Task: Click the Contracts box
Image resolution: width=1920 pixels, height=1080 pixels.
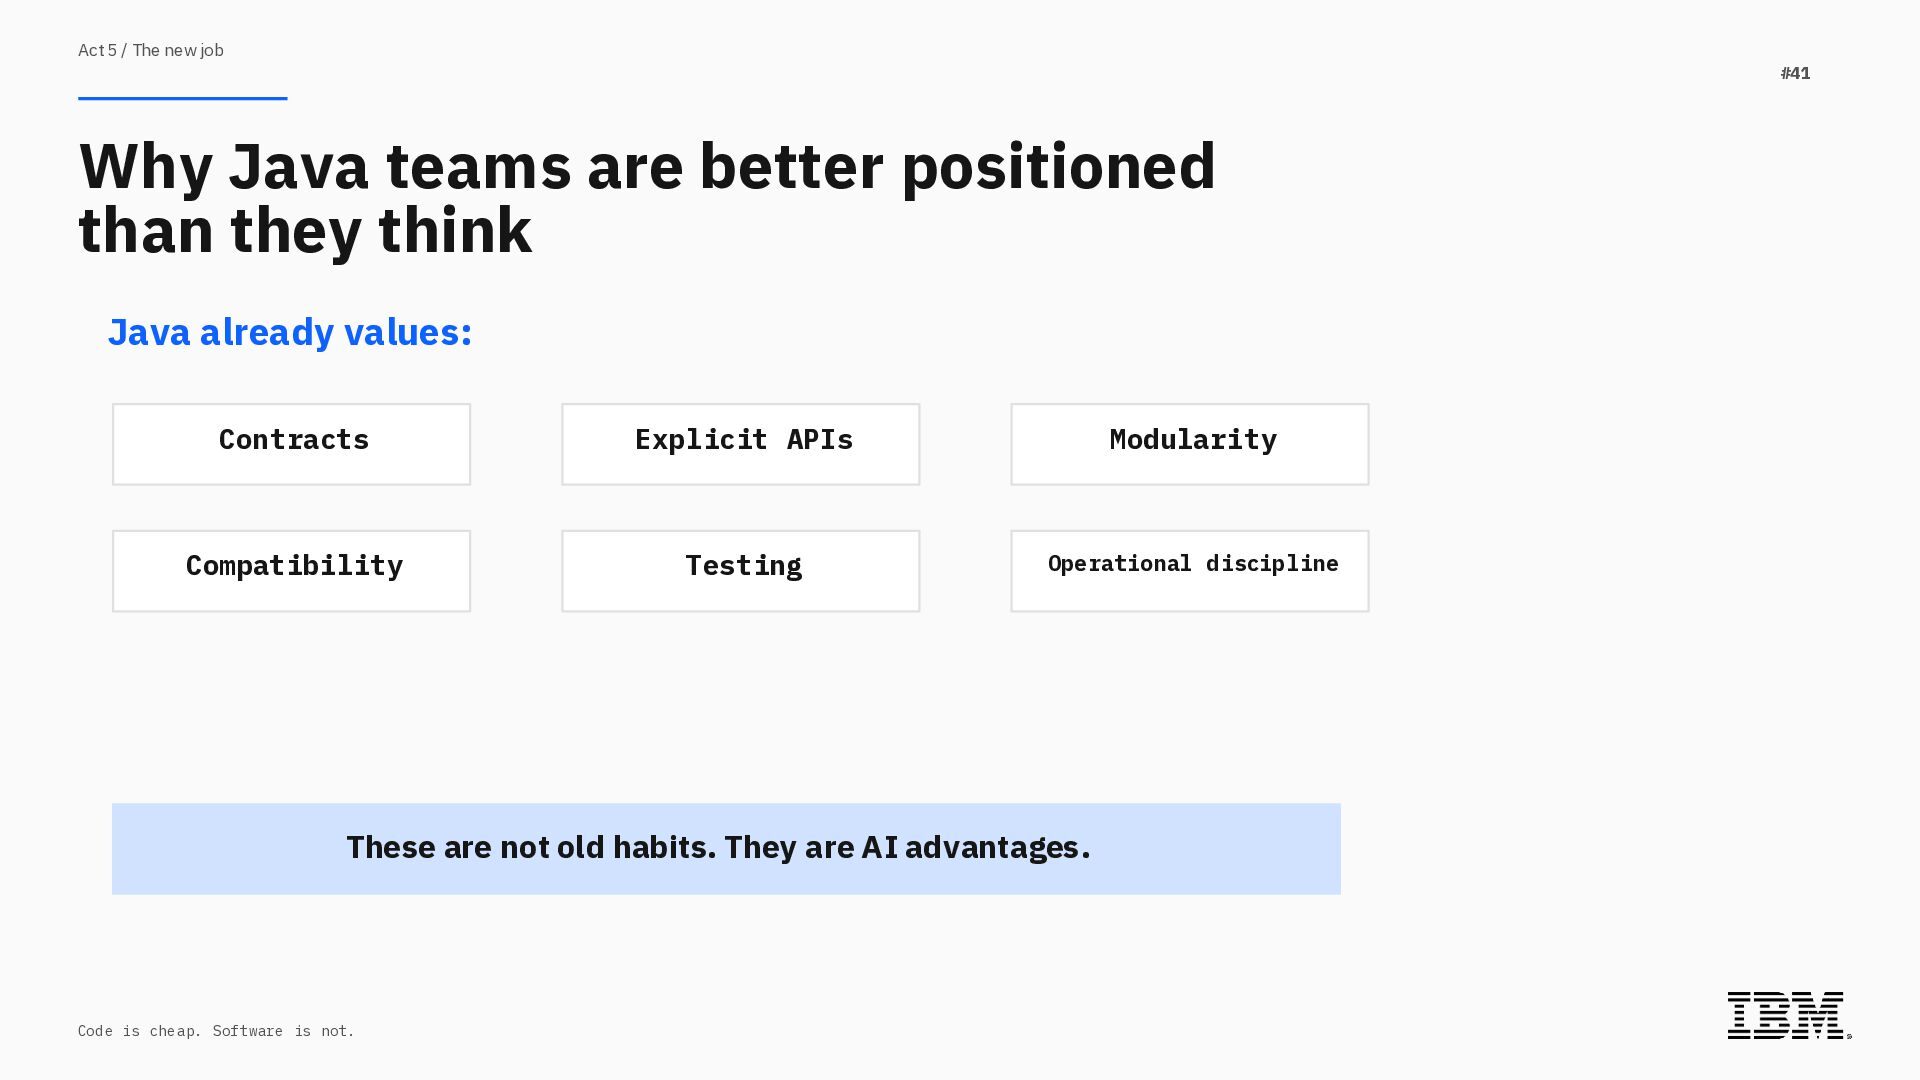Action: 291,444
